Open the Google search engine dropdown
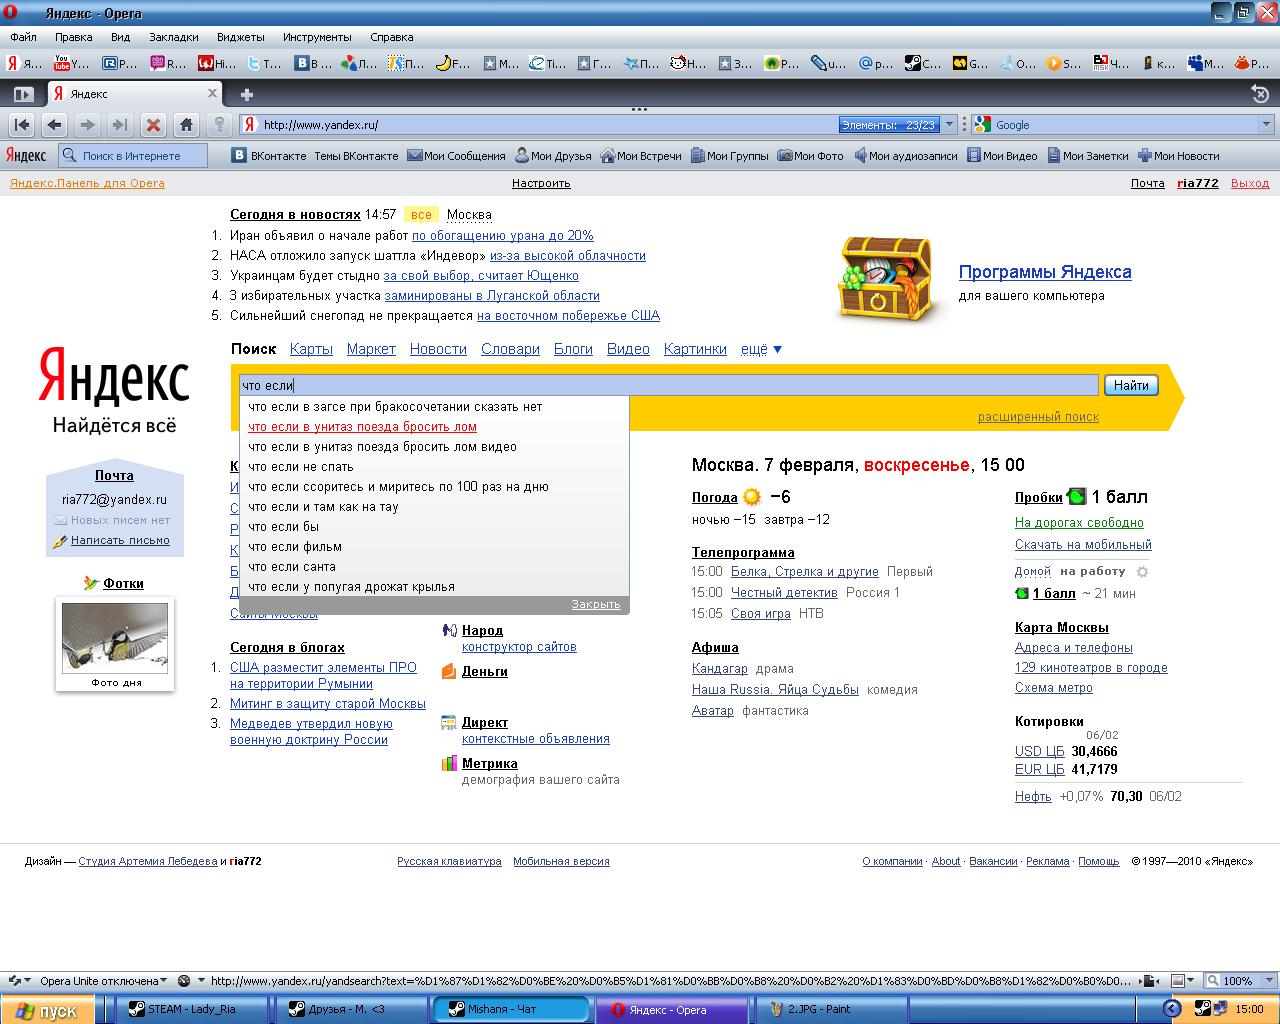 (x=1266, y=125)
